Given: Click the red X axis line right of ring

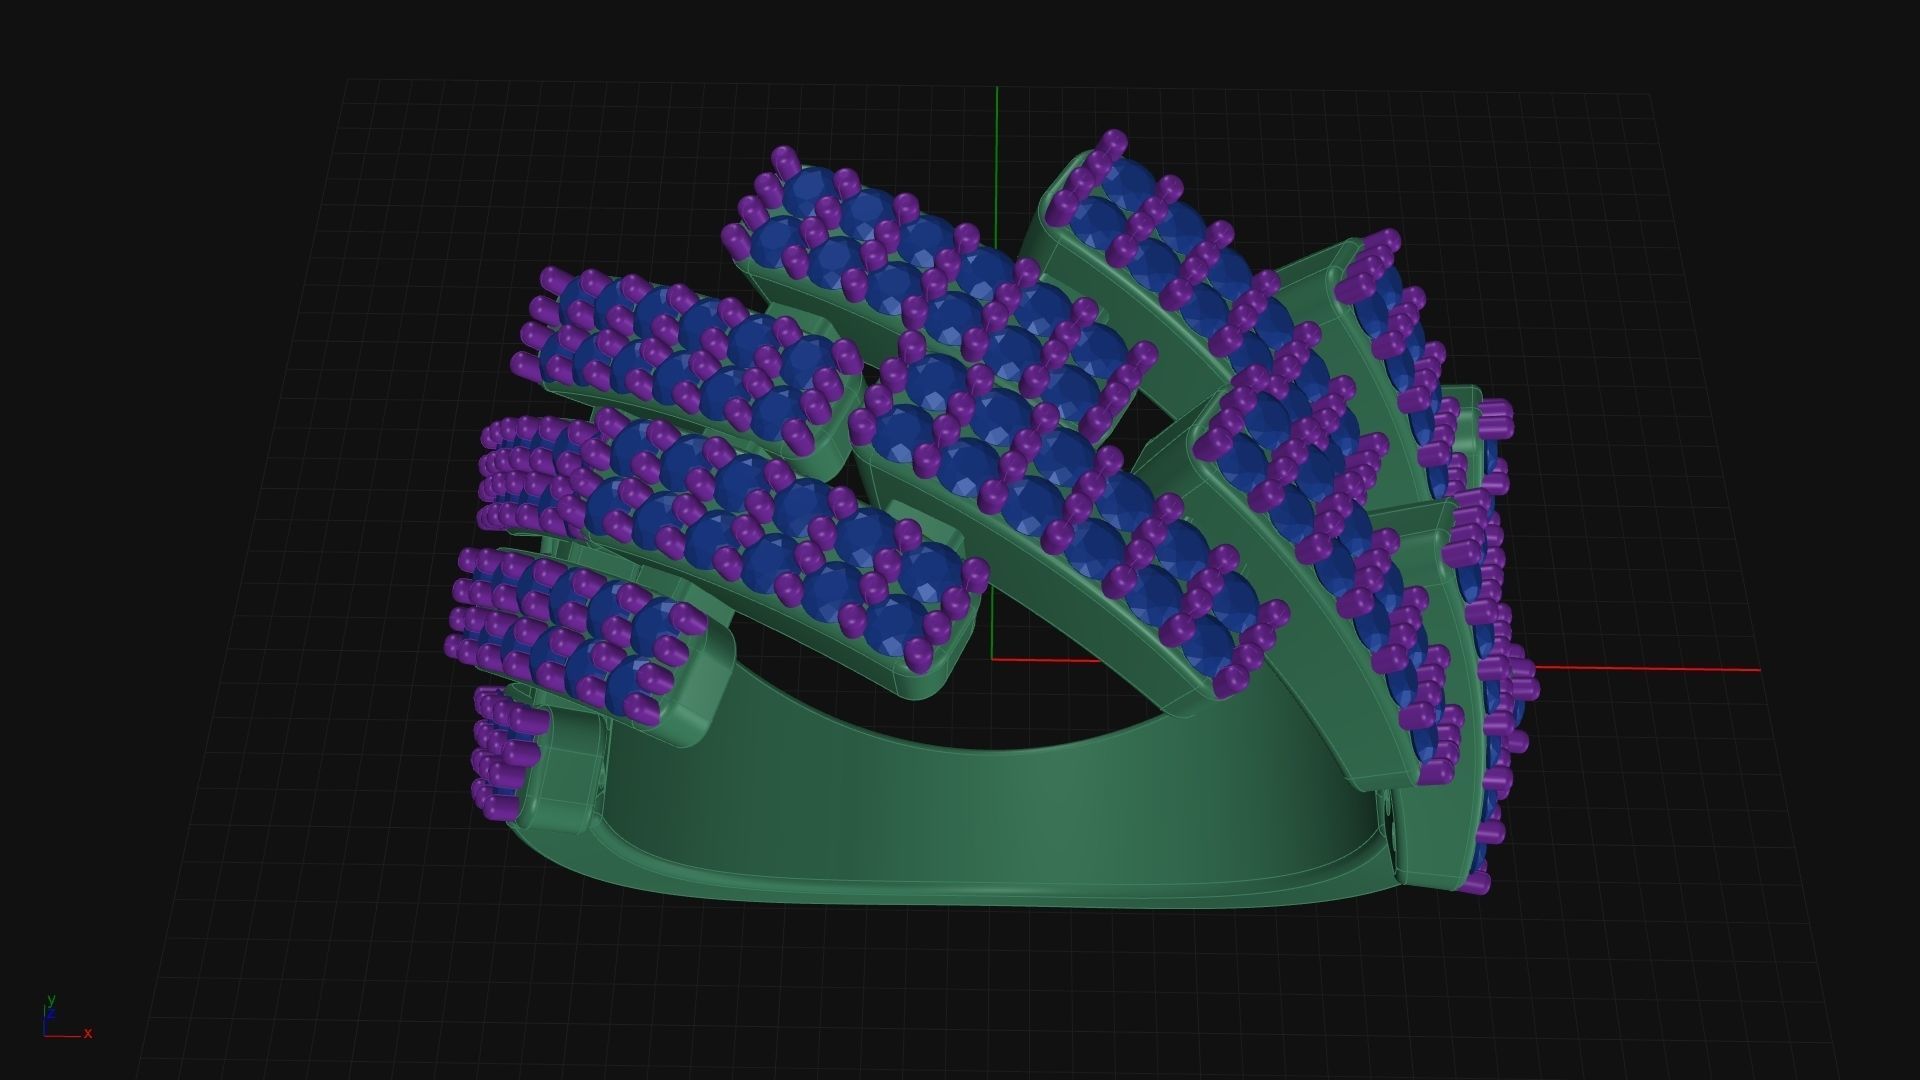Looking at the screenshot, I should point(1650,669).
